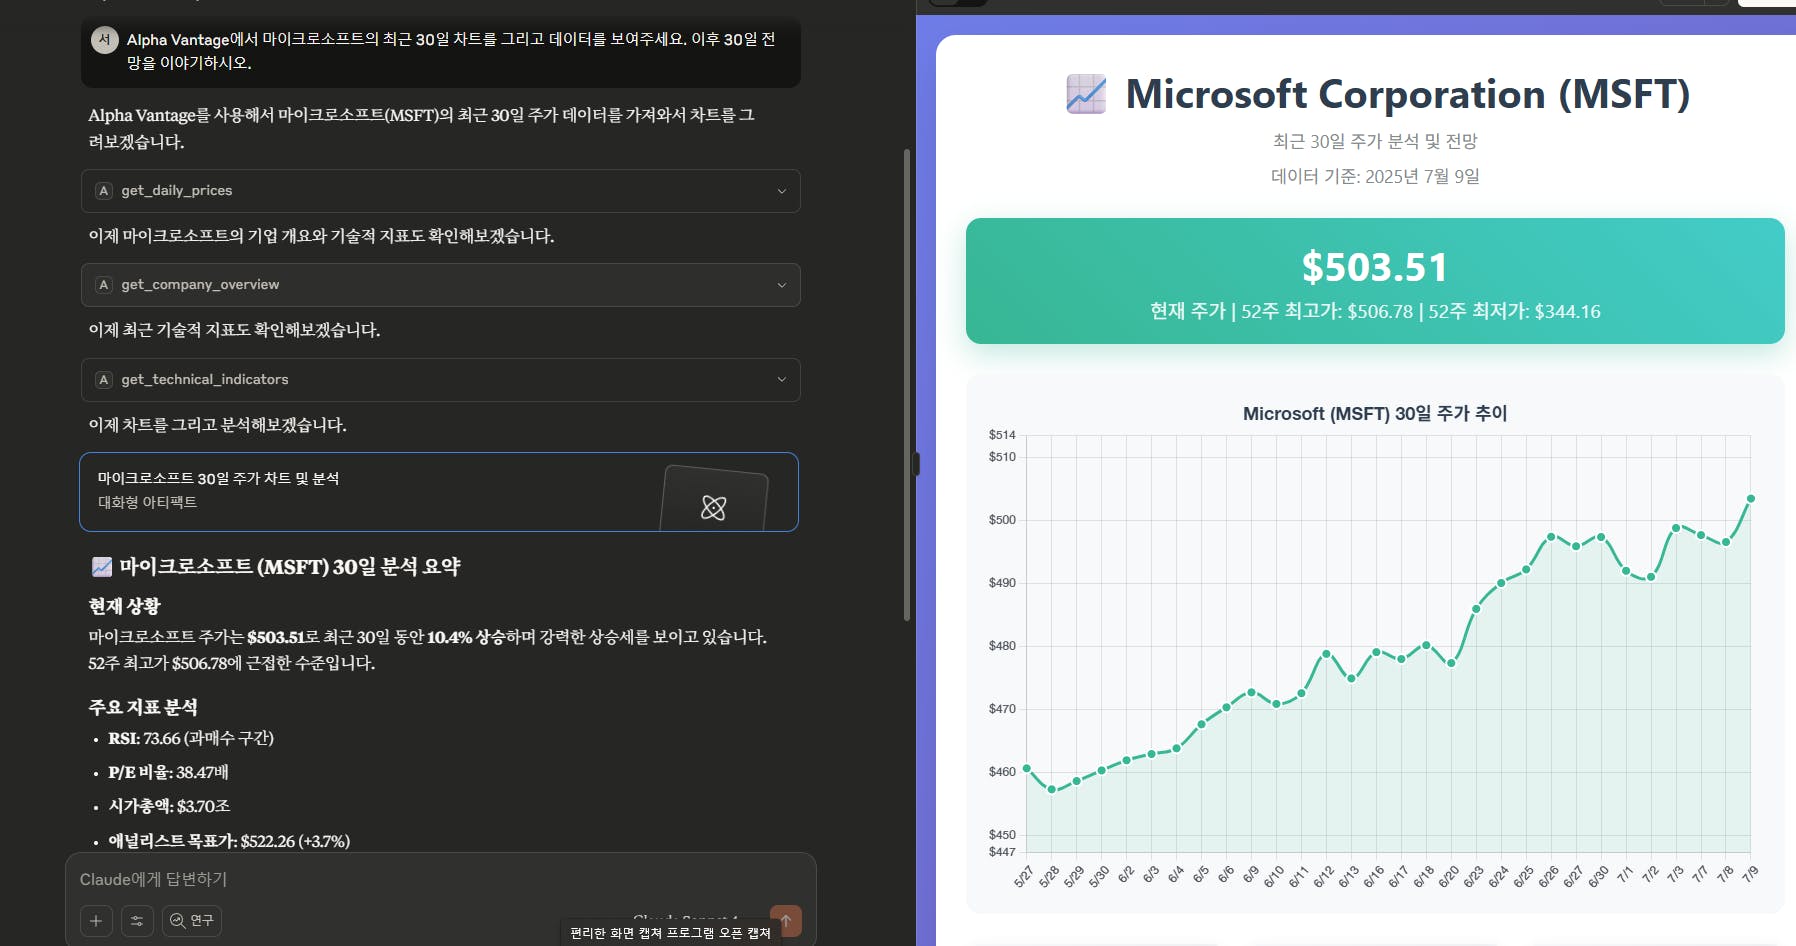Click the 애널리스트 목표가 $522.26 bullet item
The image size is (1796, 946).
(x=229, y=841)
